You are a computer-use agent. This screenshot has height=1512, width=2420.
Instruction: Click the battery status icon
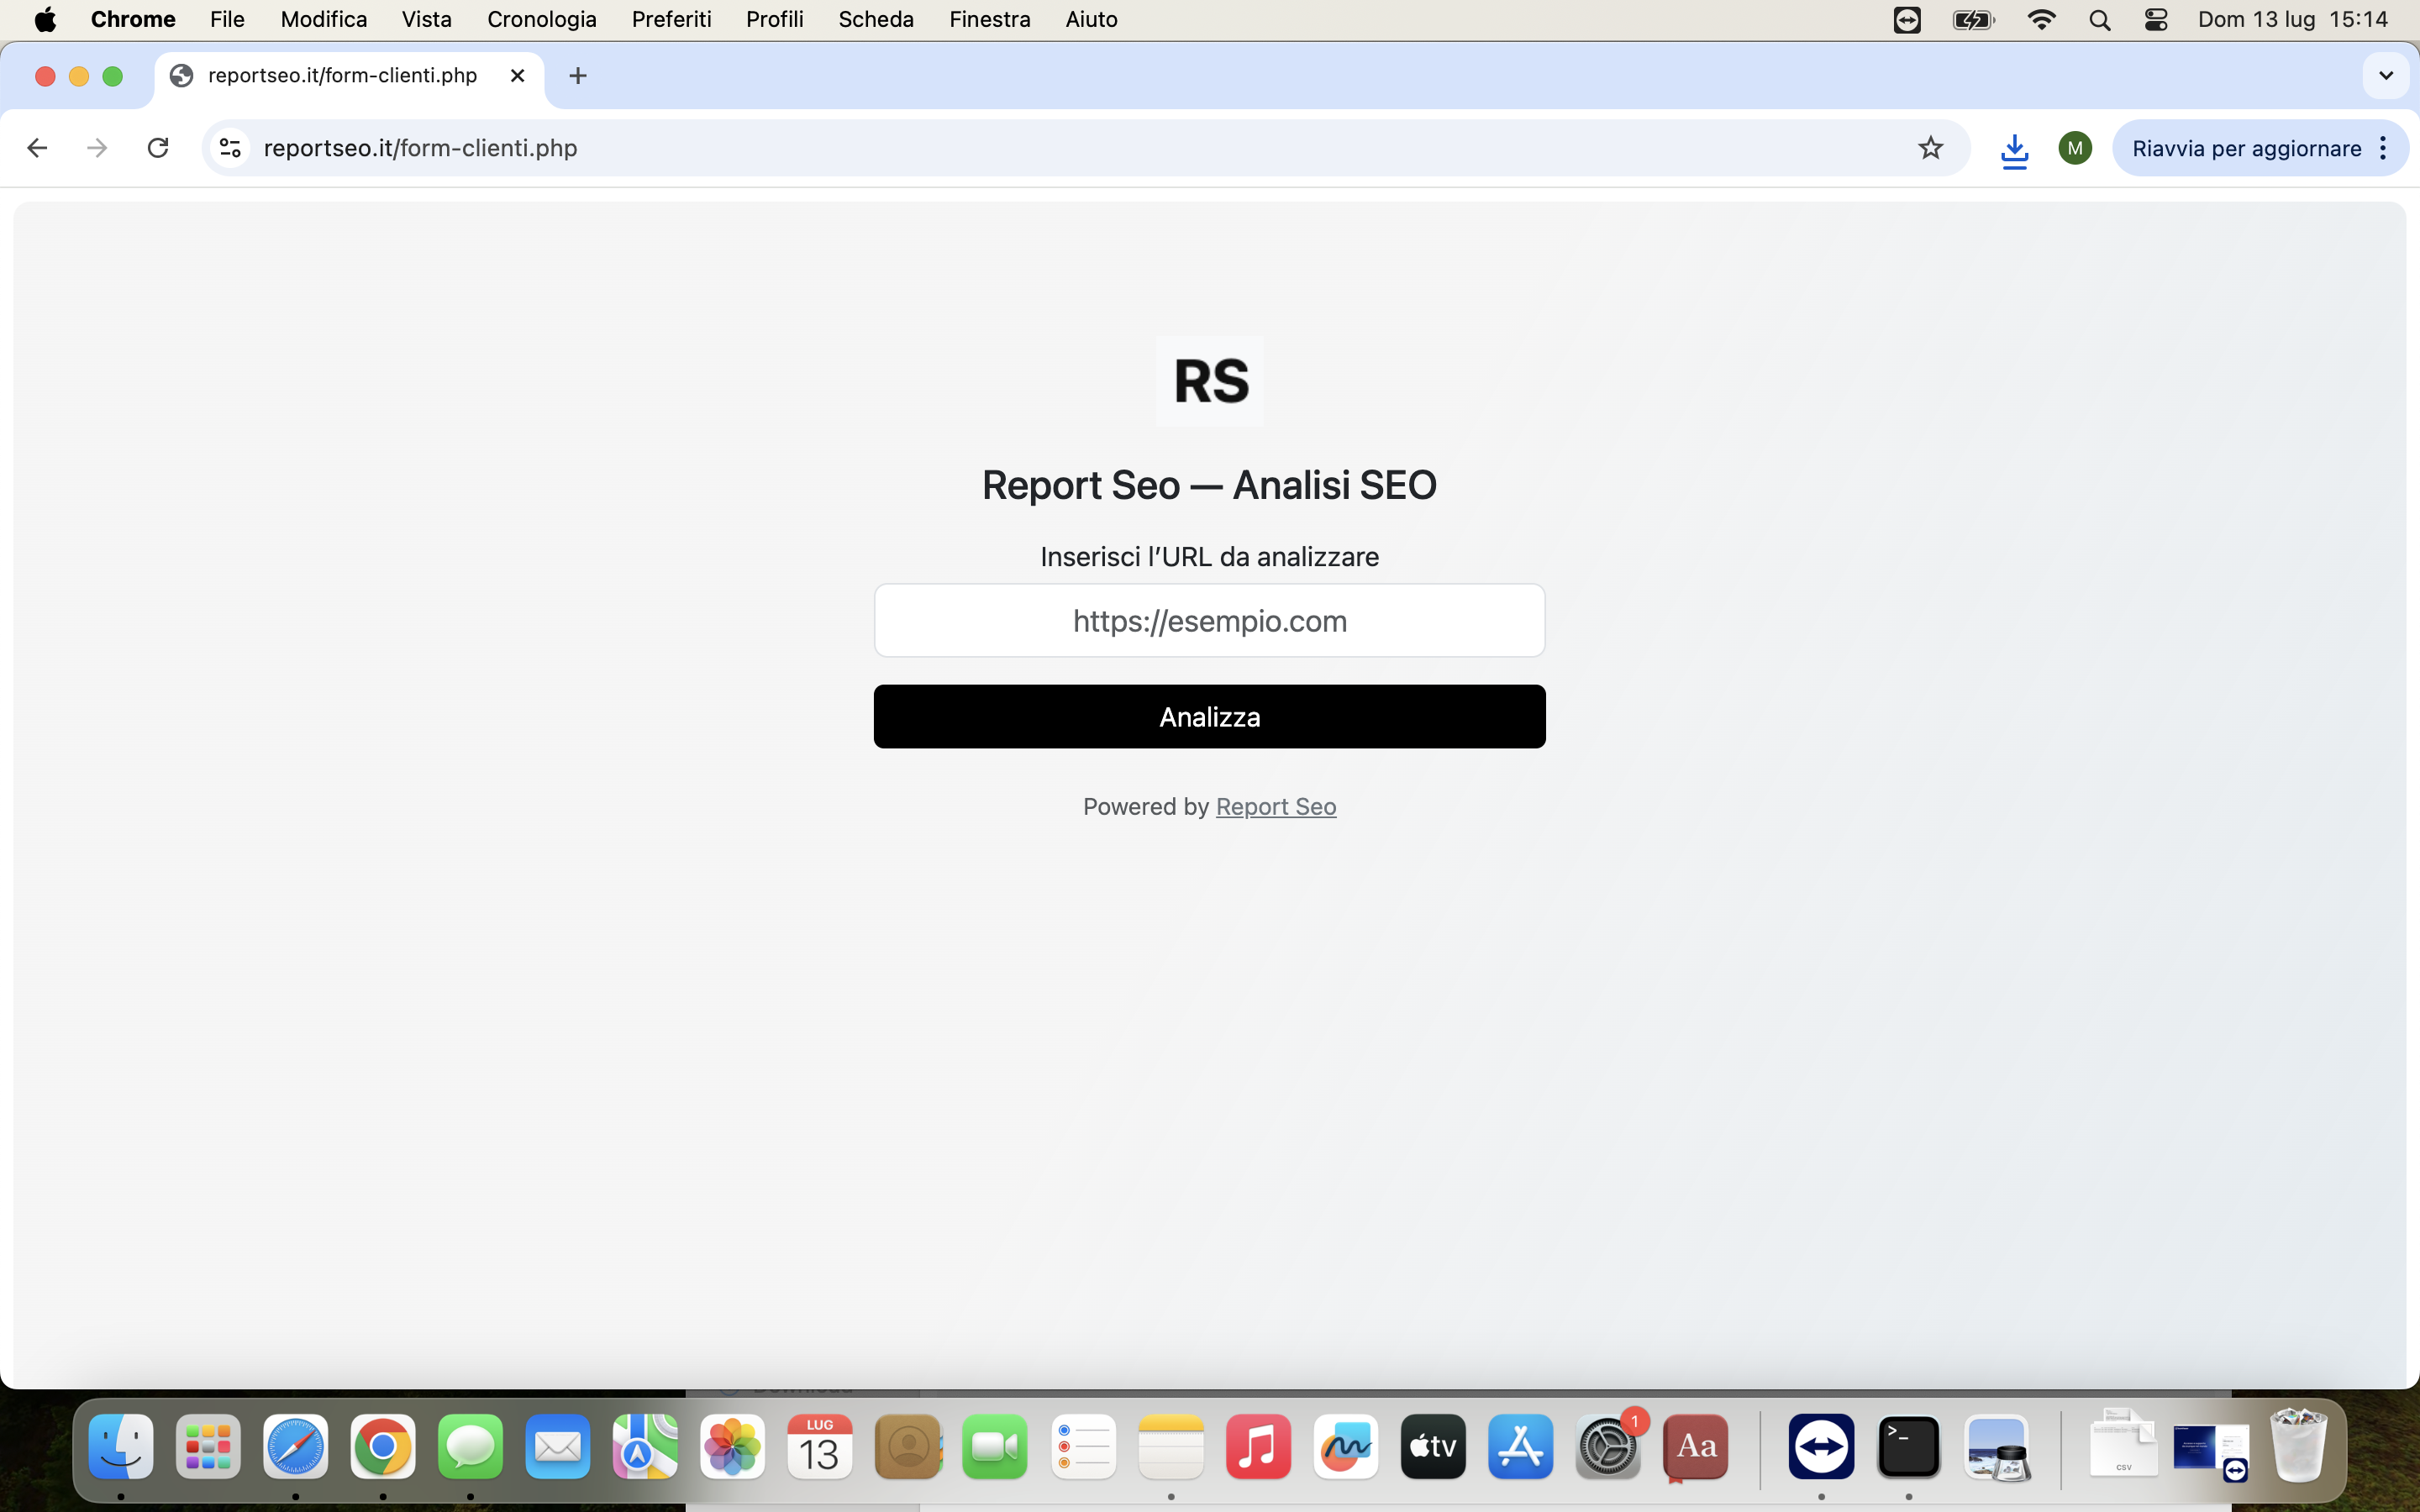(1974, 19)
